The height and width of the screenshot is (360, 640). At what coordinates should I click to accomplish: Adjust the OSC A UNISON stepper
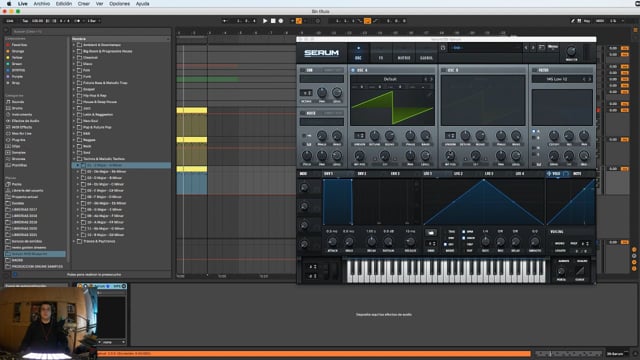pos(360,136)
